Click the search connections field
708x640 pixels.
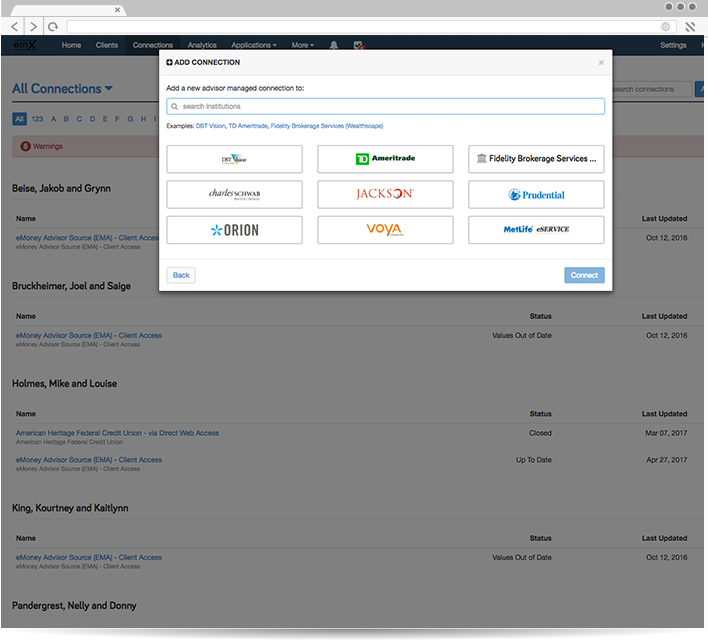[650, 89]
